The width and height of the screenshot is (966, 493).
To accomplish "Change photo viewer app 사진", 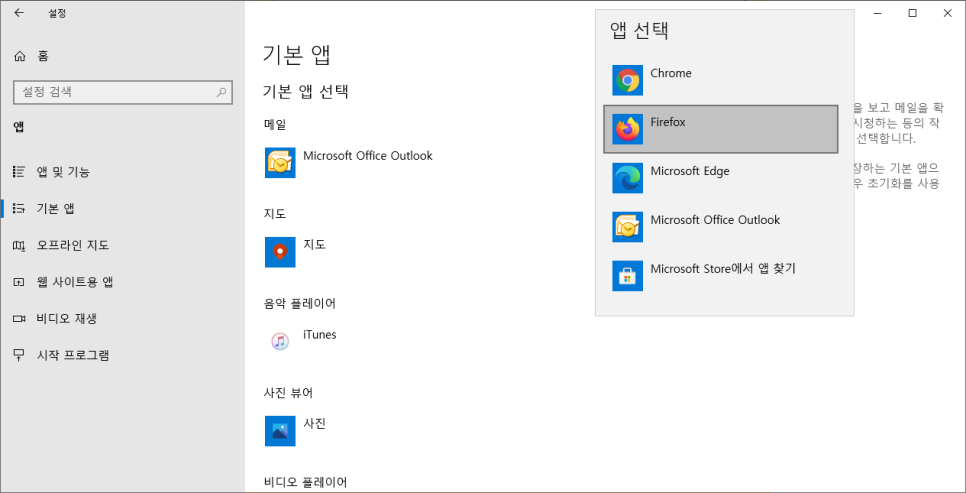I will (296, 431).
